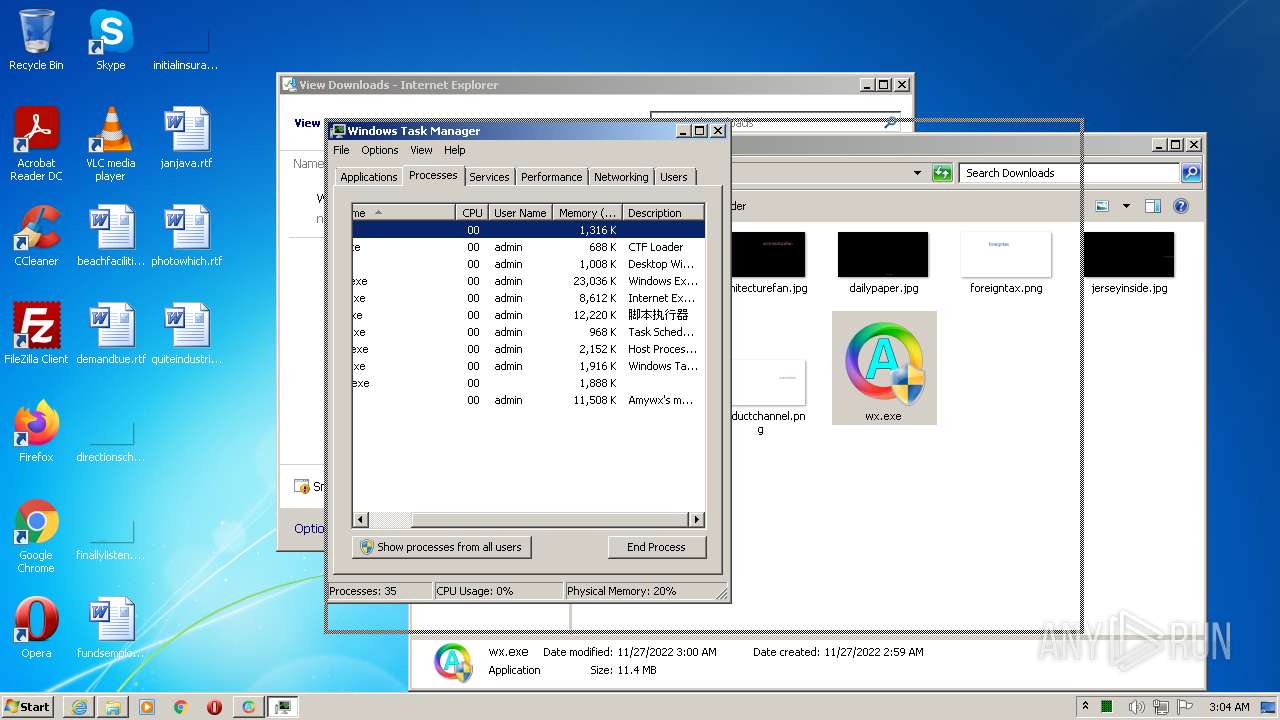Open the Options menu in Task Manager
Screen dimensions: 1280x720
(380, 150)
